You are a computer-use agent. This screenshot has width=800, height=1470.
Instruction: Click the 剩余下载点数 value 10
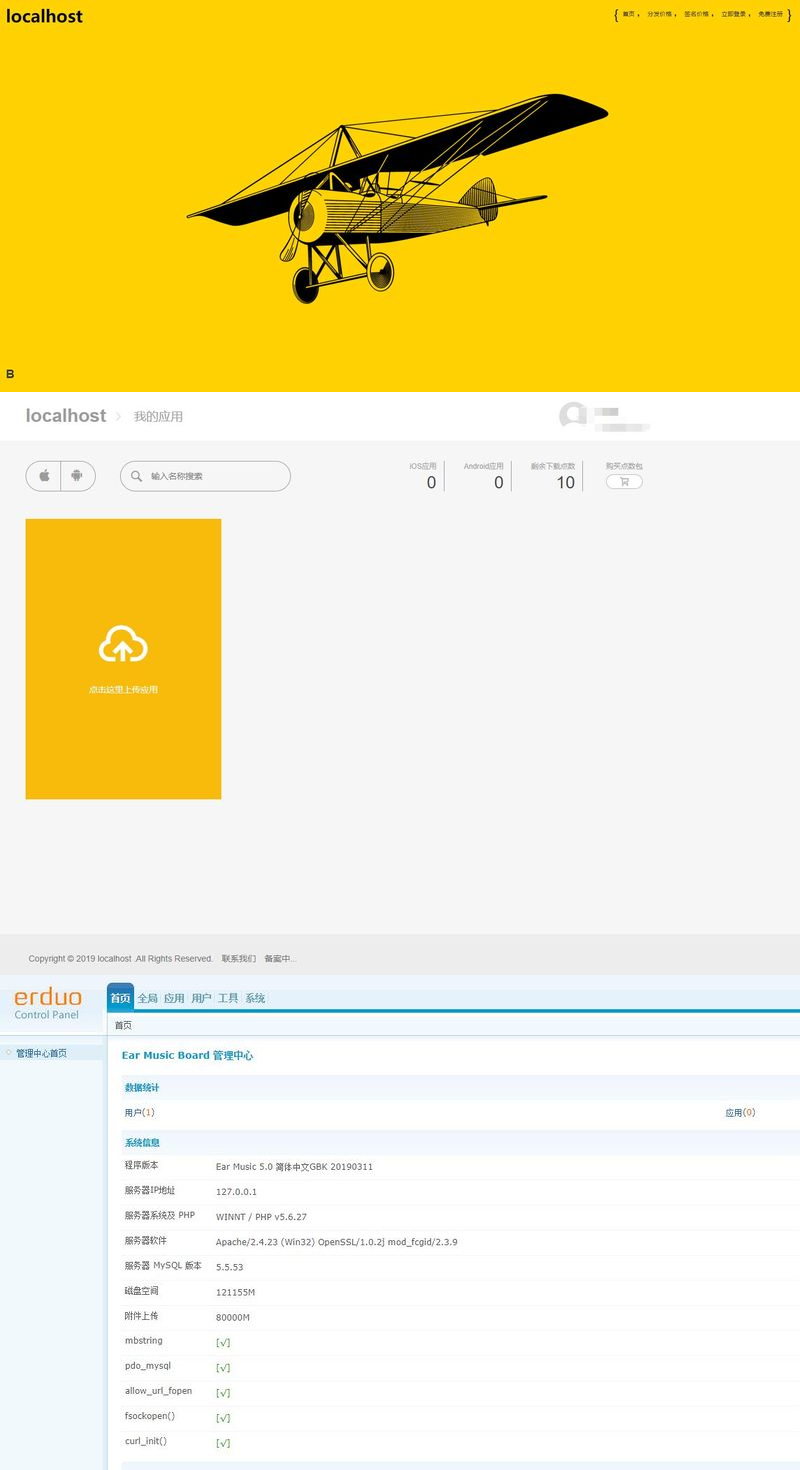pyautogui.click(x=565, y=482)
